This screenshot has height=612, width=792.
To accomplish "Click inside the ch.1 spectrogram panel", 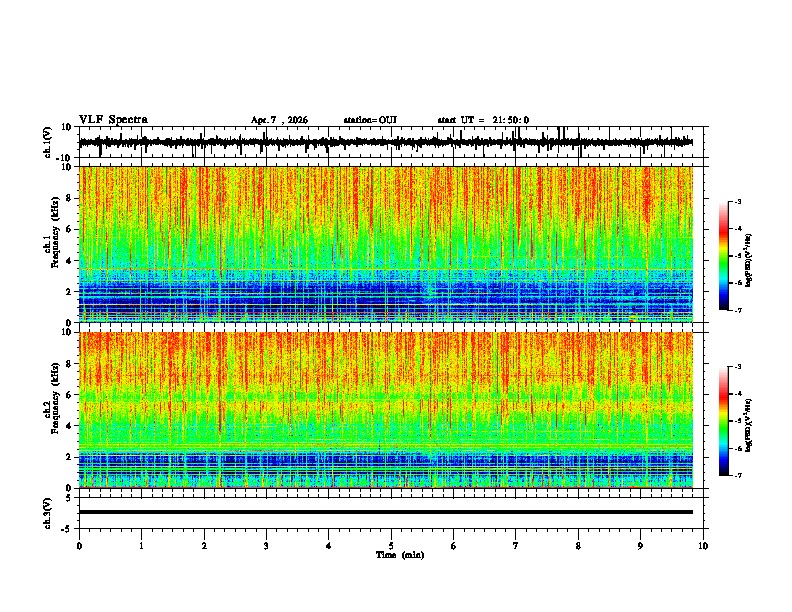I will pos(386,244).
